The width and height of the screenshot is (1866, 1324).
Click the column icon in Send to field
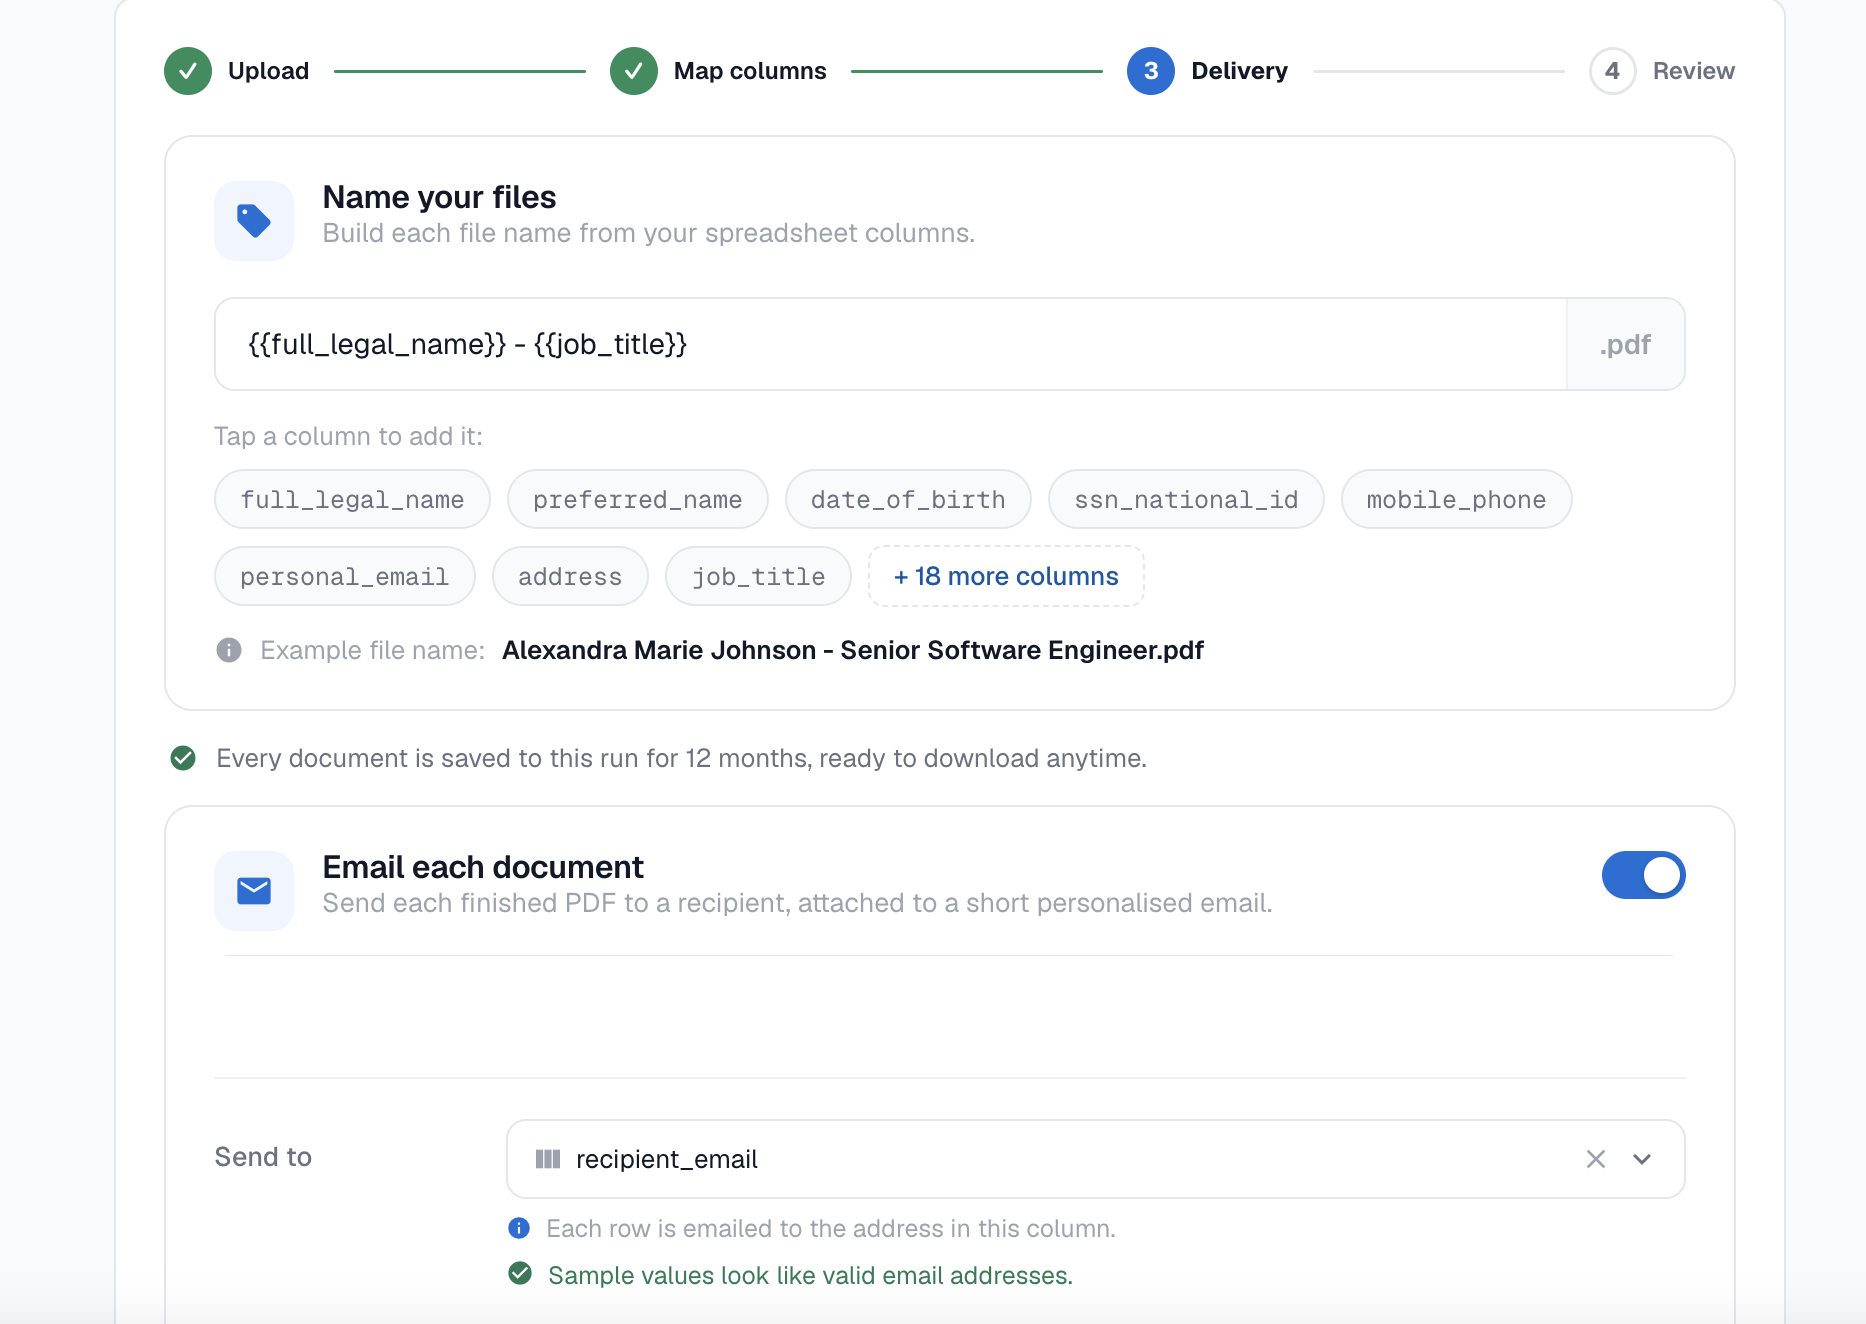click(548, 1159)
